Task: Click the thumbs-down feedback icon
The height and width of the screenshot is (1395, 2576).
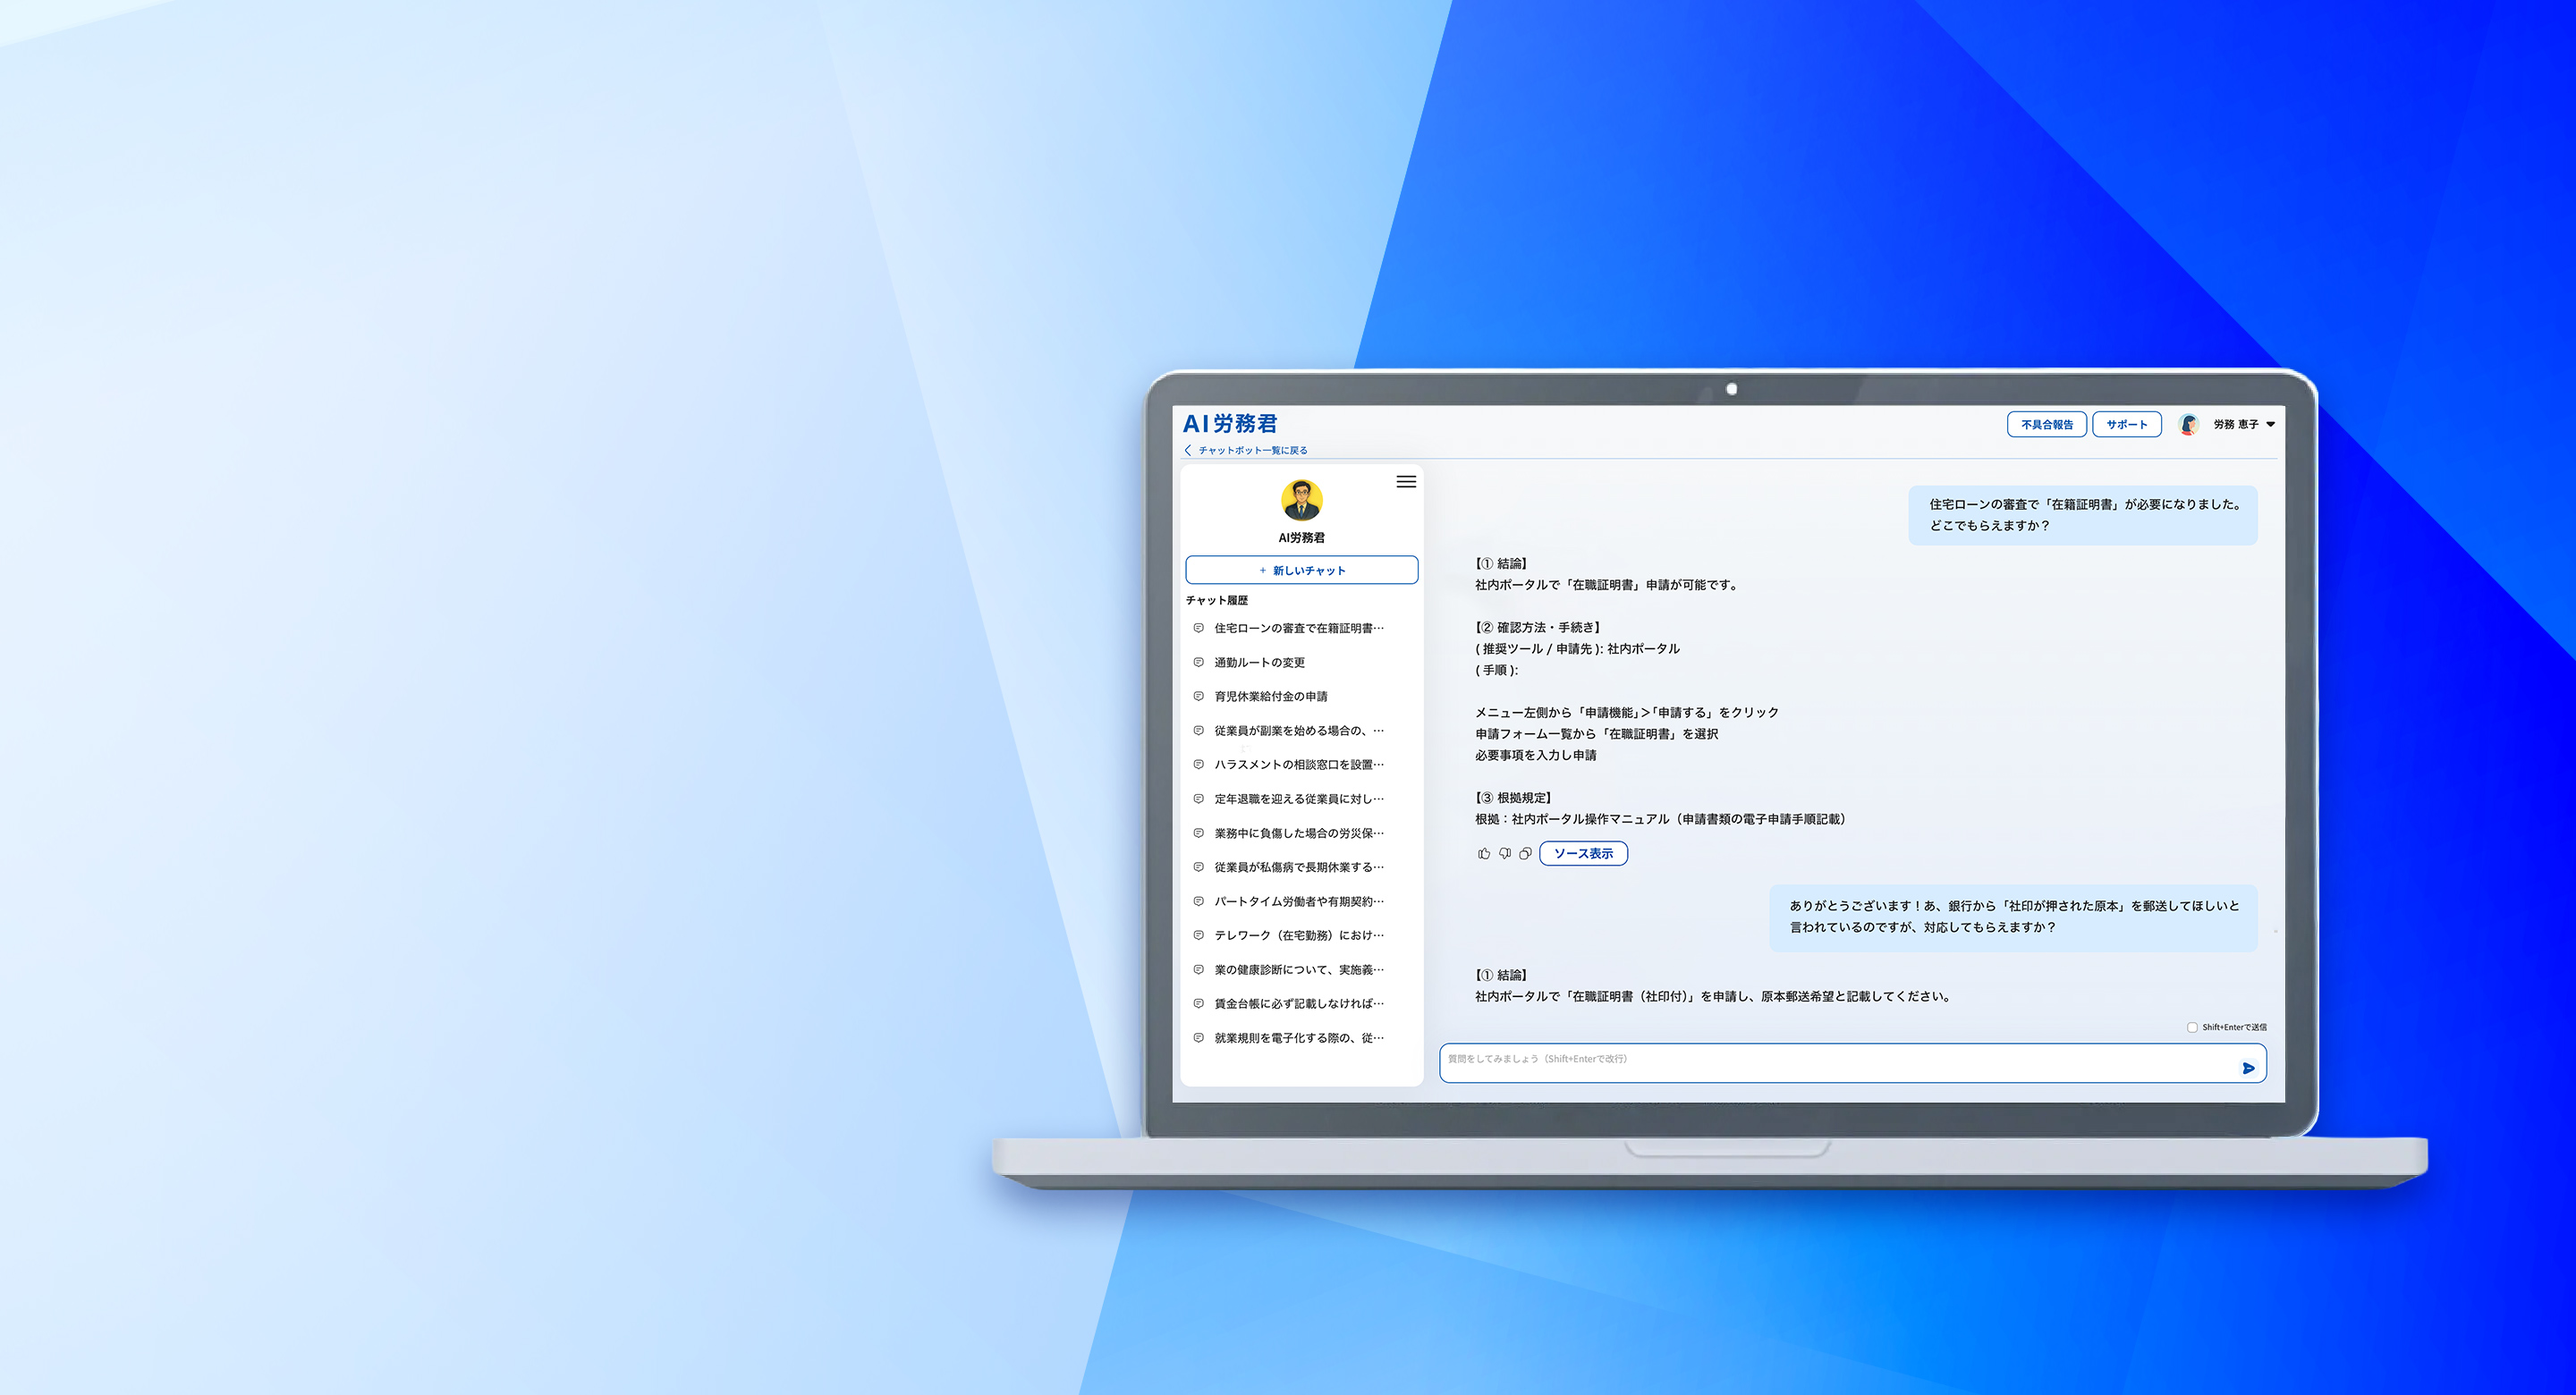Action: coord(1504,853)
